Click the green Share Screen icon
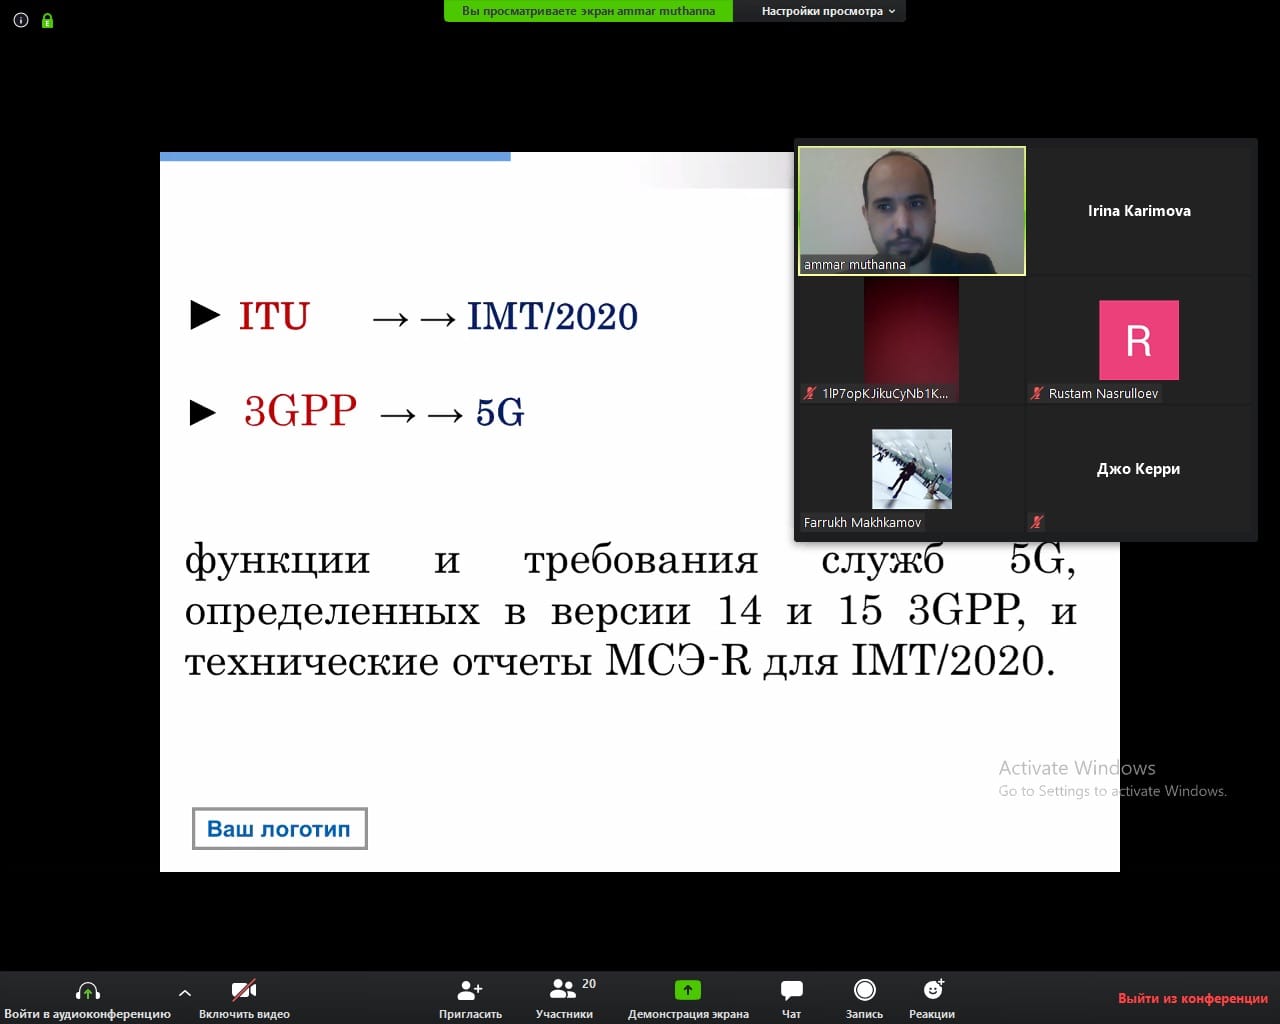The height and width of the screenshot is (1024, 1280). point(688,990)
